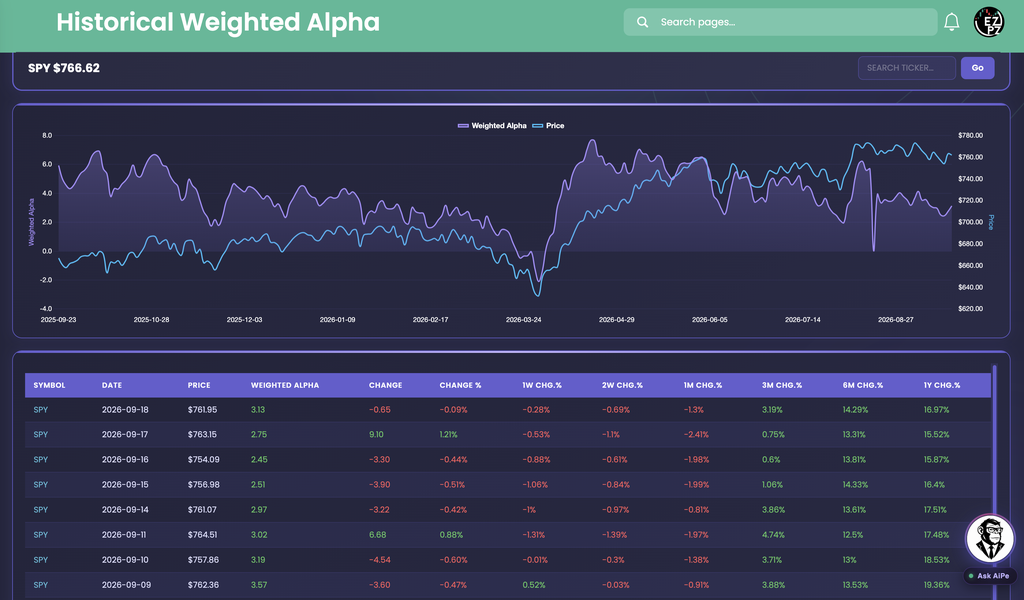Viewport: 1024px width, 600px height.
Task: Select the change value -3.90
Action: pos(379,485)
